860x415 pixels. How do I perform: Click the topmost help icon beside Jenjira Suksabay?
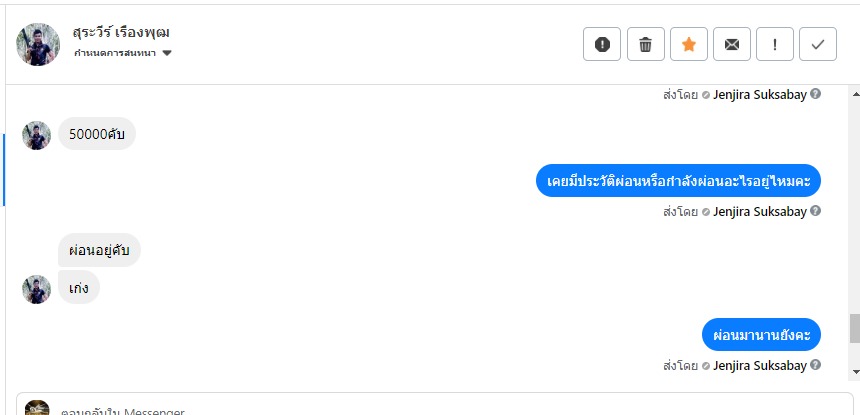(x=816, y=95)
